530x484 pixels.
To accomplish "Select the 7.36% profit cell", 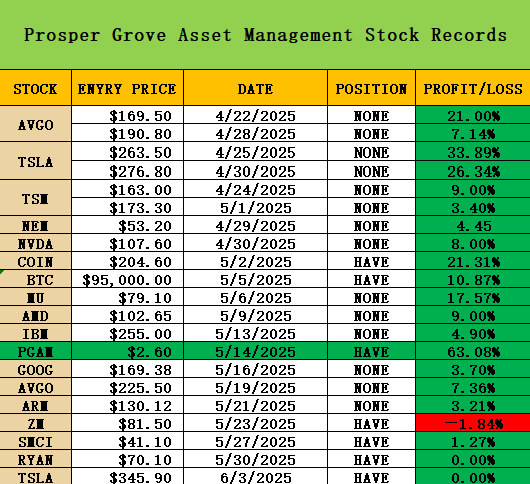I will click(473, 387).
